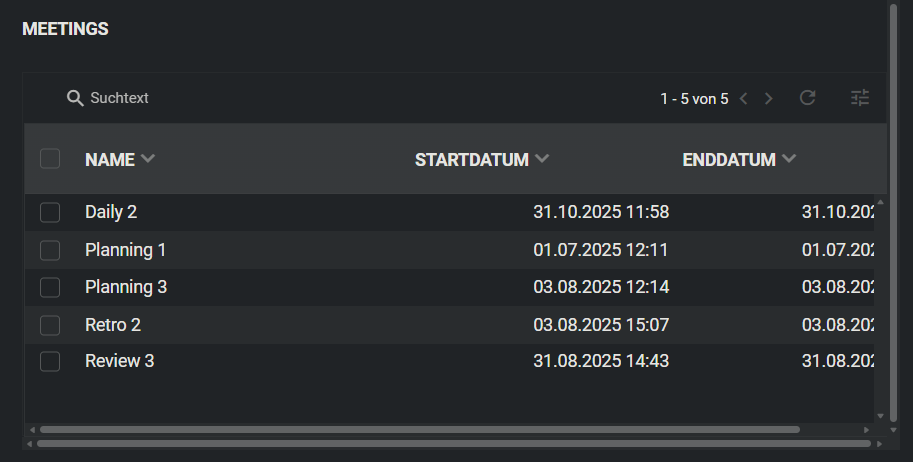Refresh the meetings table

coord(808,98)
